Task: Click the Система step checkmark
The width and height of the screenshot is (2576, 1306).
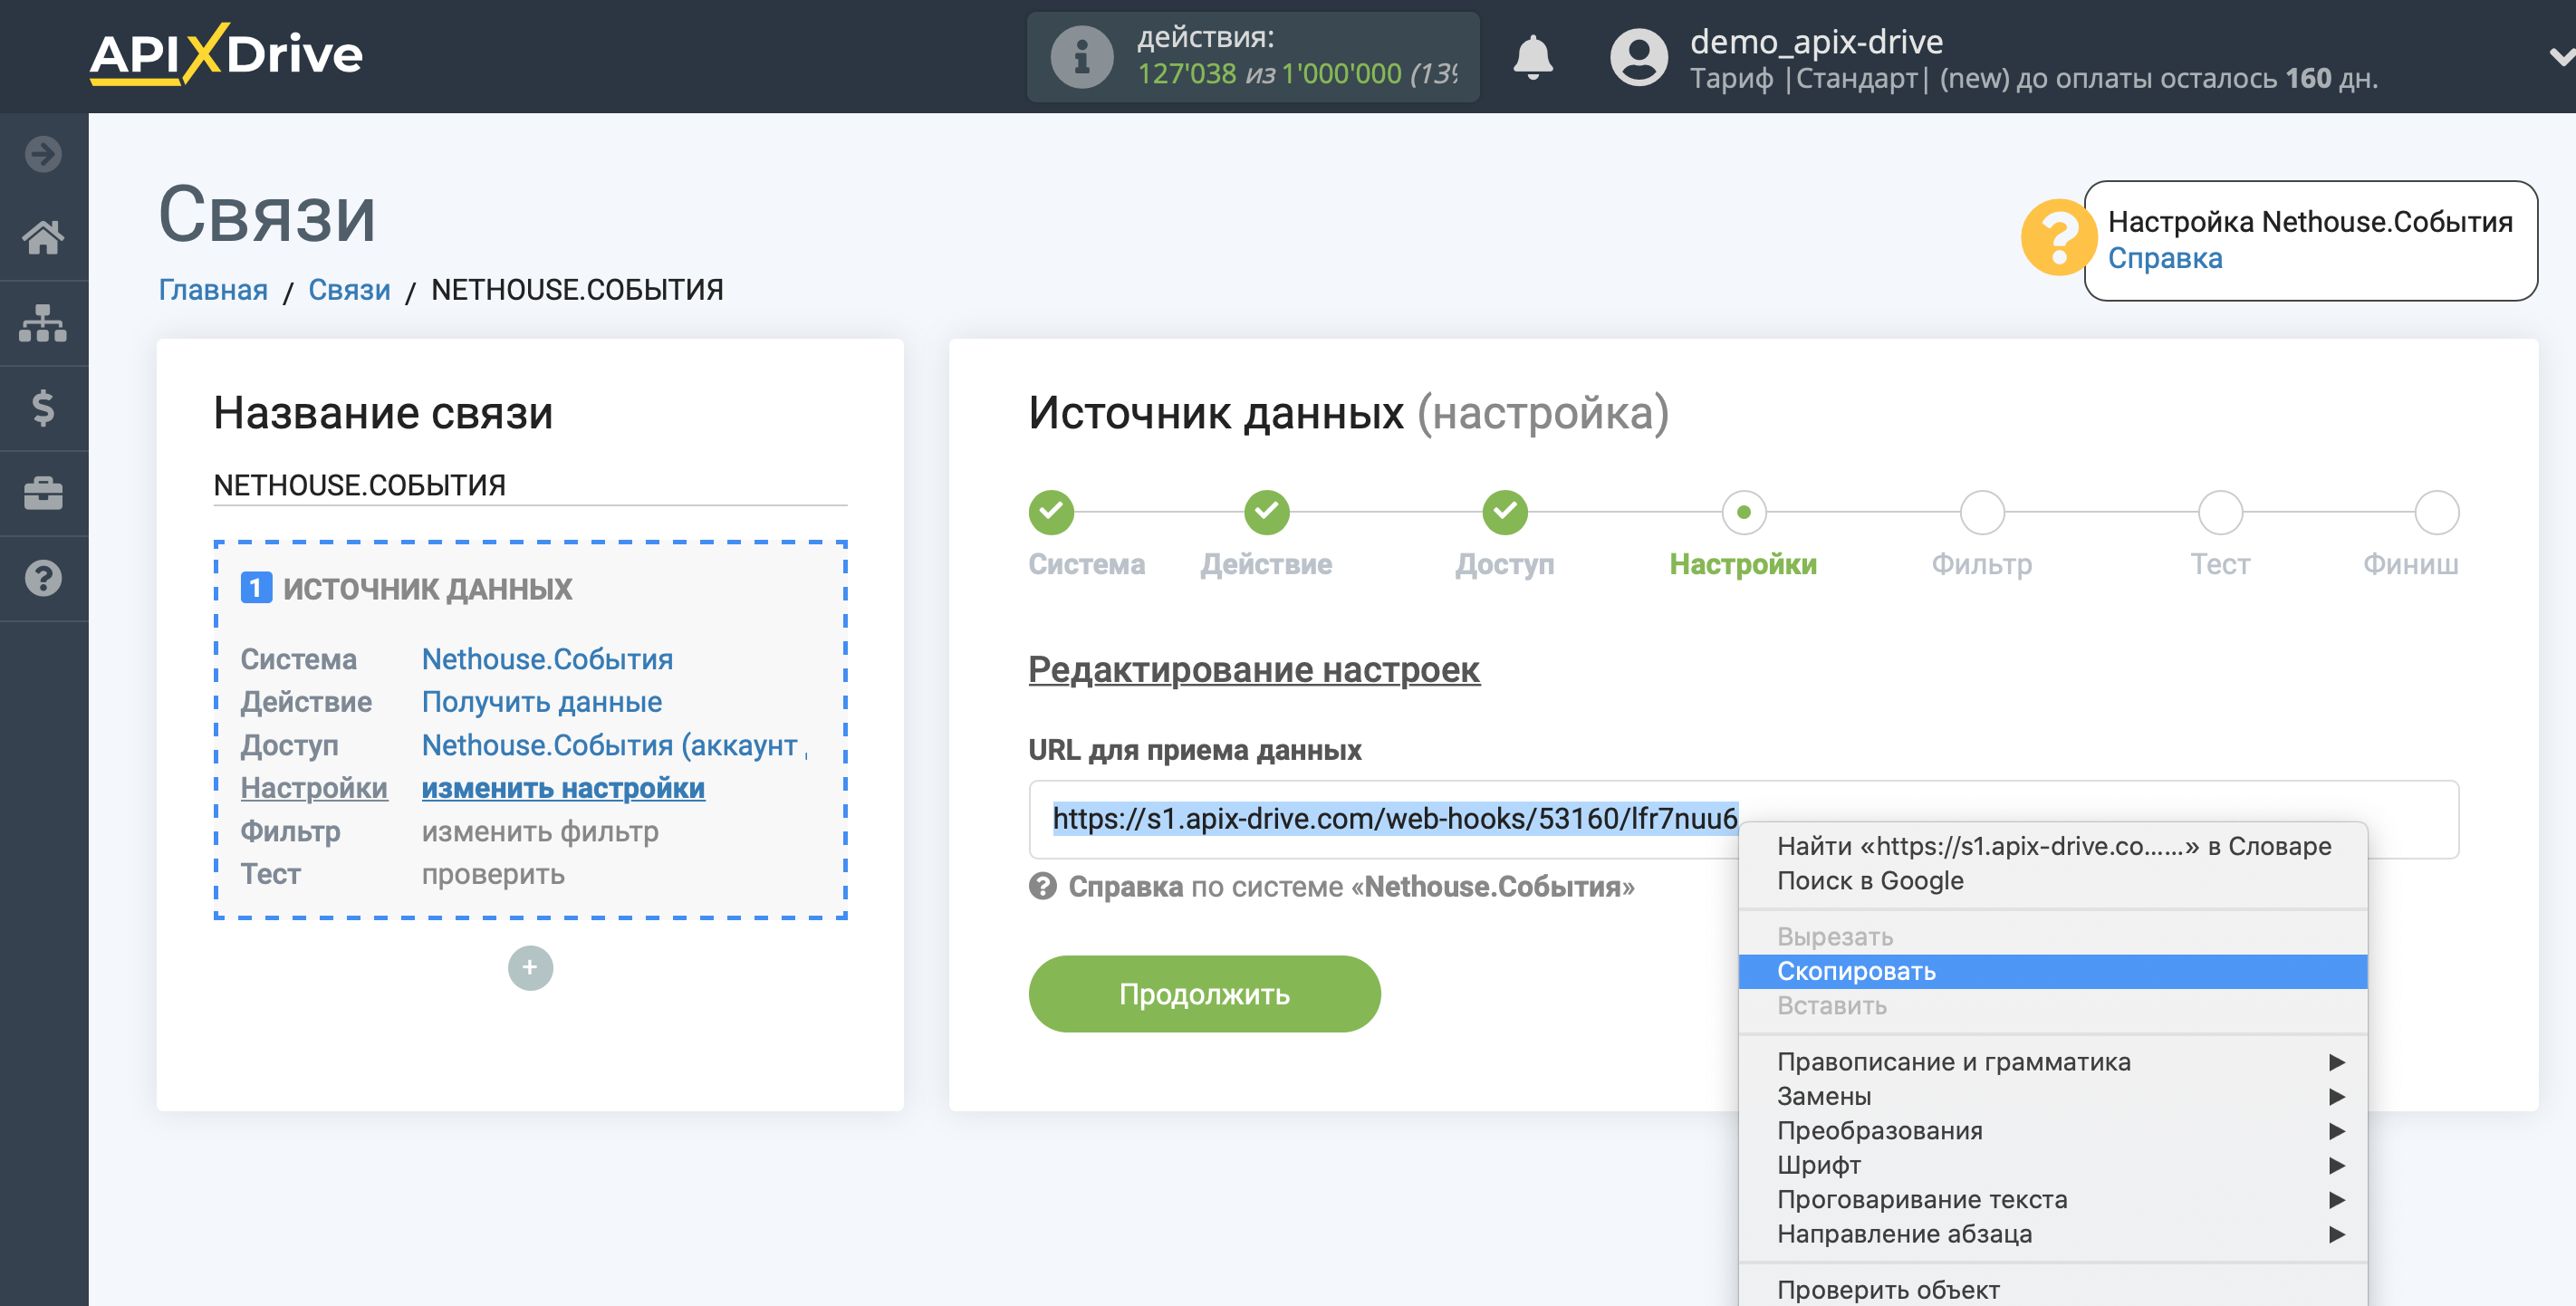Action: [x=1050, y=512]
